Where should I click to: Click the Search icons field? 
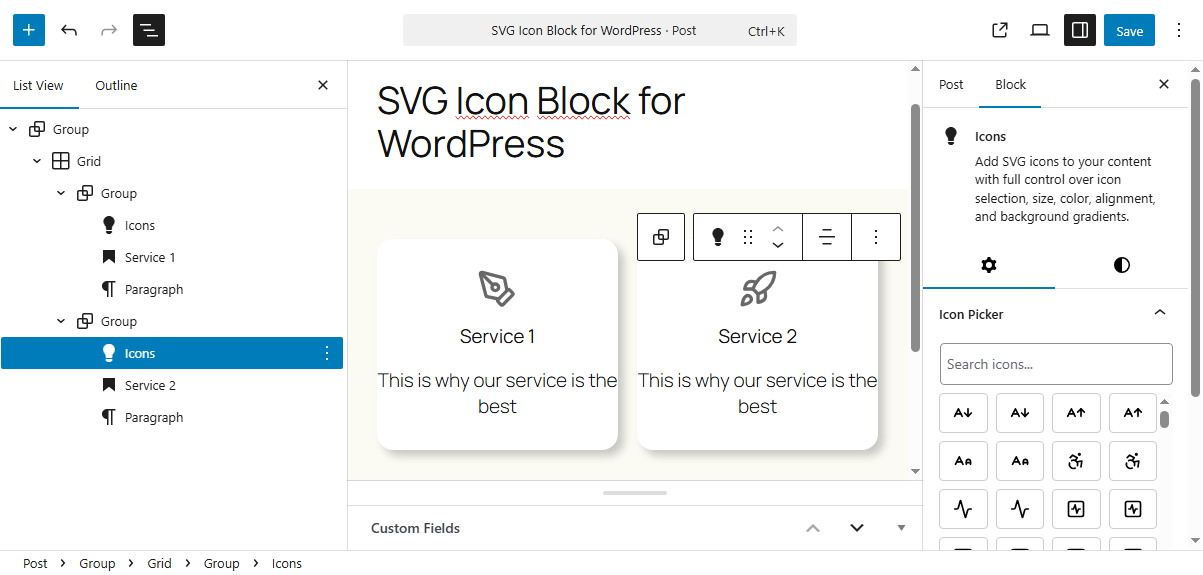(x=1056, y=364)
